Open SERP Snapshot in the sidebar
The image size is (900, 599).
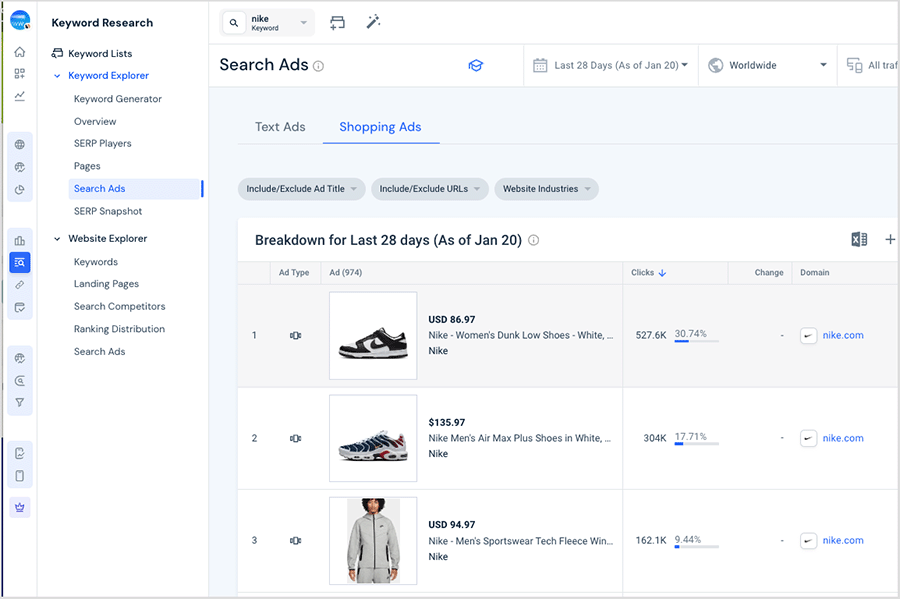coord(108,211)
